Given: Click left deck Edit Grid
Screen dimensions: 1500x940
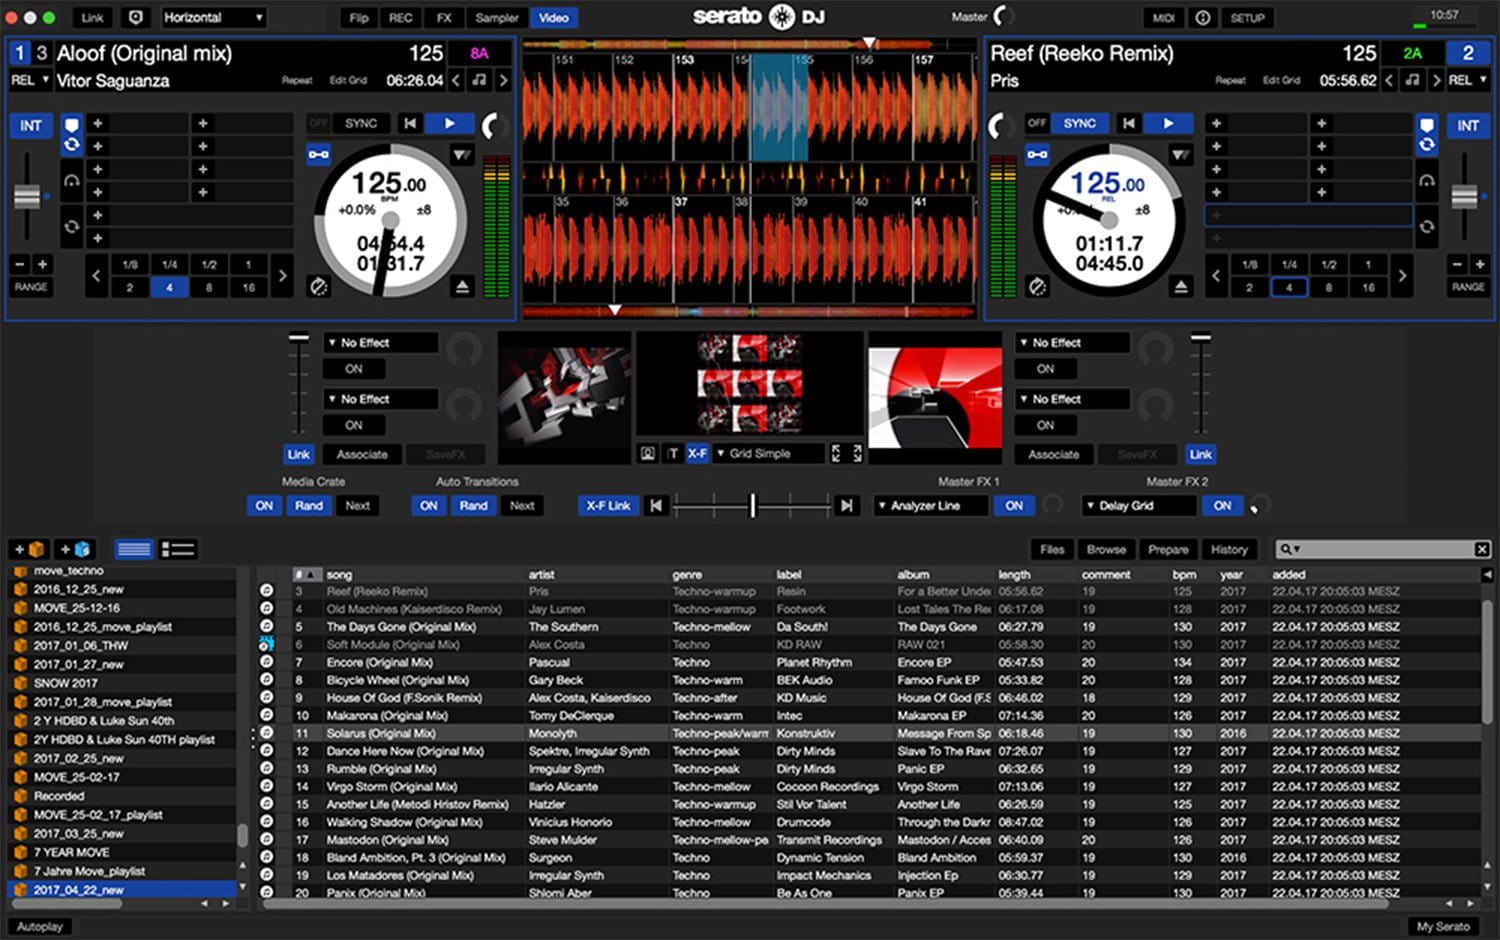Looking at the screenshot, I should pos(348,80).
